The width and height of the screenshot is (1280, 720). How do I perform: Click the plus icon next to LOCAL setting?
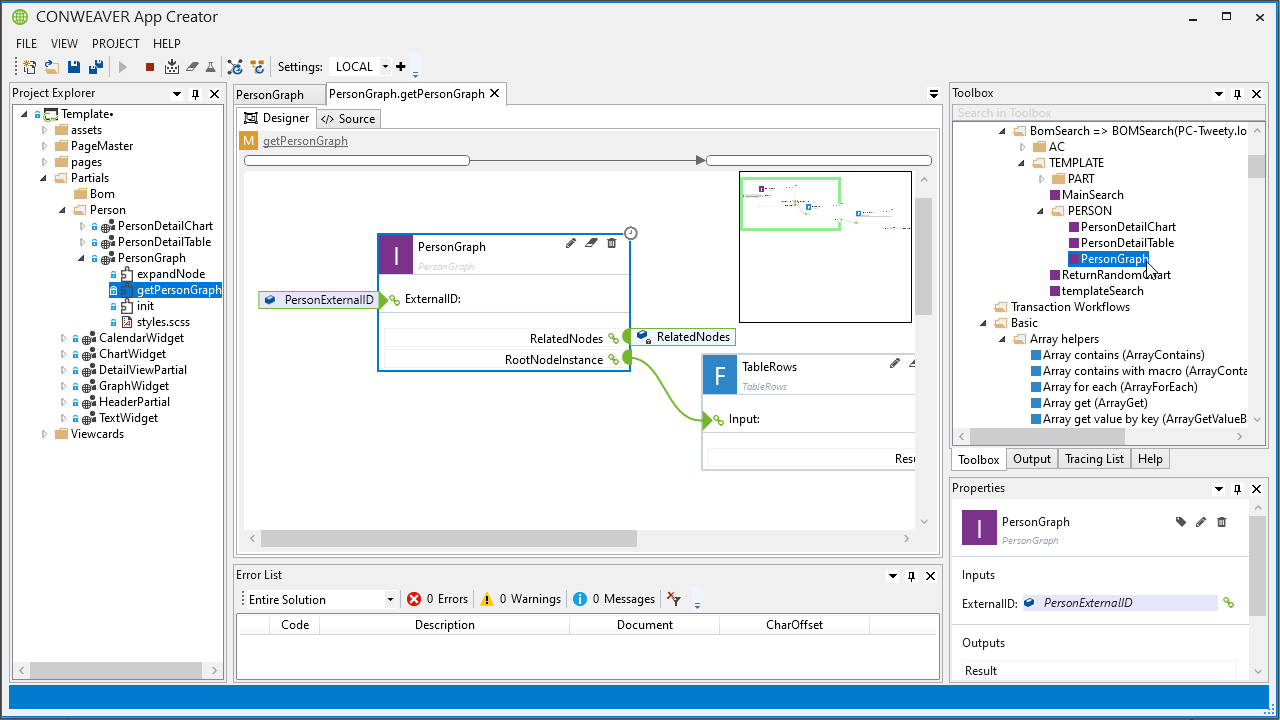click(401, 67)
